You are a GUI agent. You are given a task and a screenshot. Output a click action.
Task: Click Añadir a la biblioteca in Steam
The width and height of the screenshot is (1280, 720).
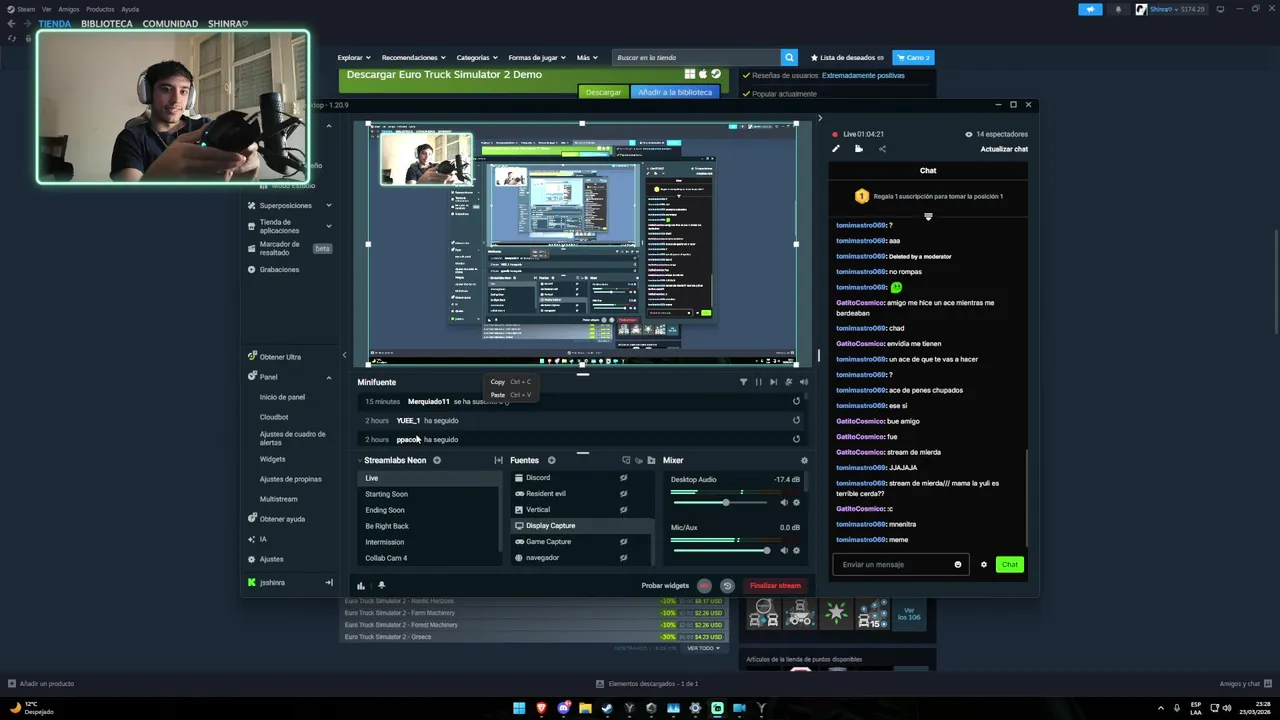click(x=675, y=92)
